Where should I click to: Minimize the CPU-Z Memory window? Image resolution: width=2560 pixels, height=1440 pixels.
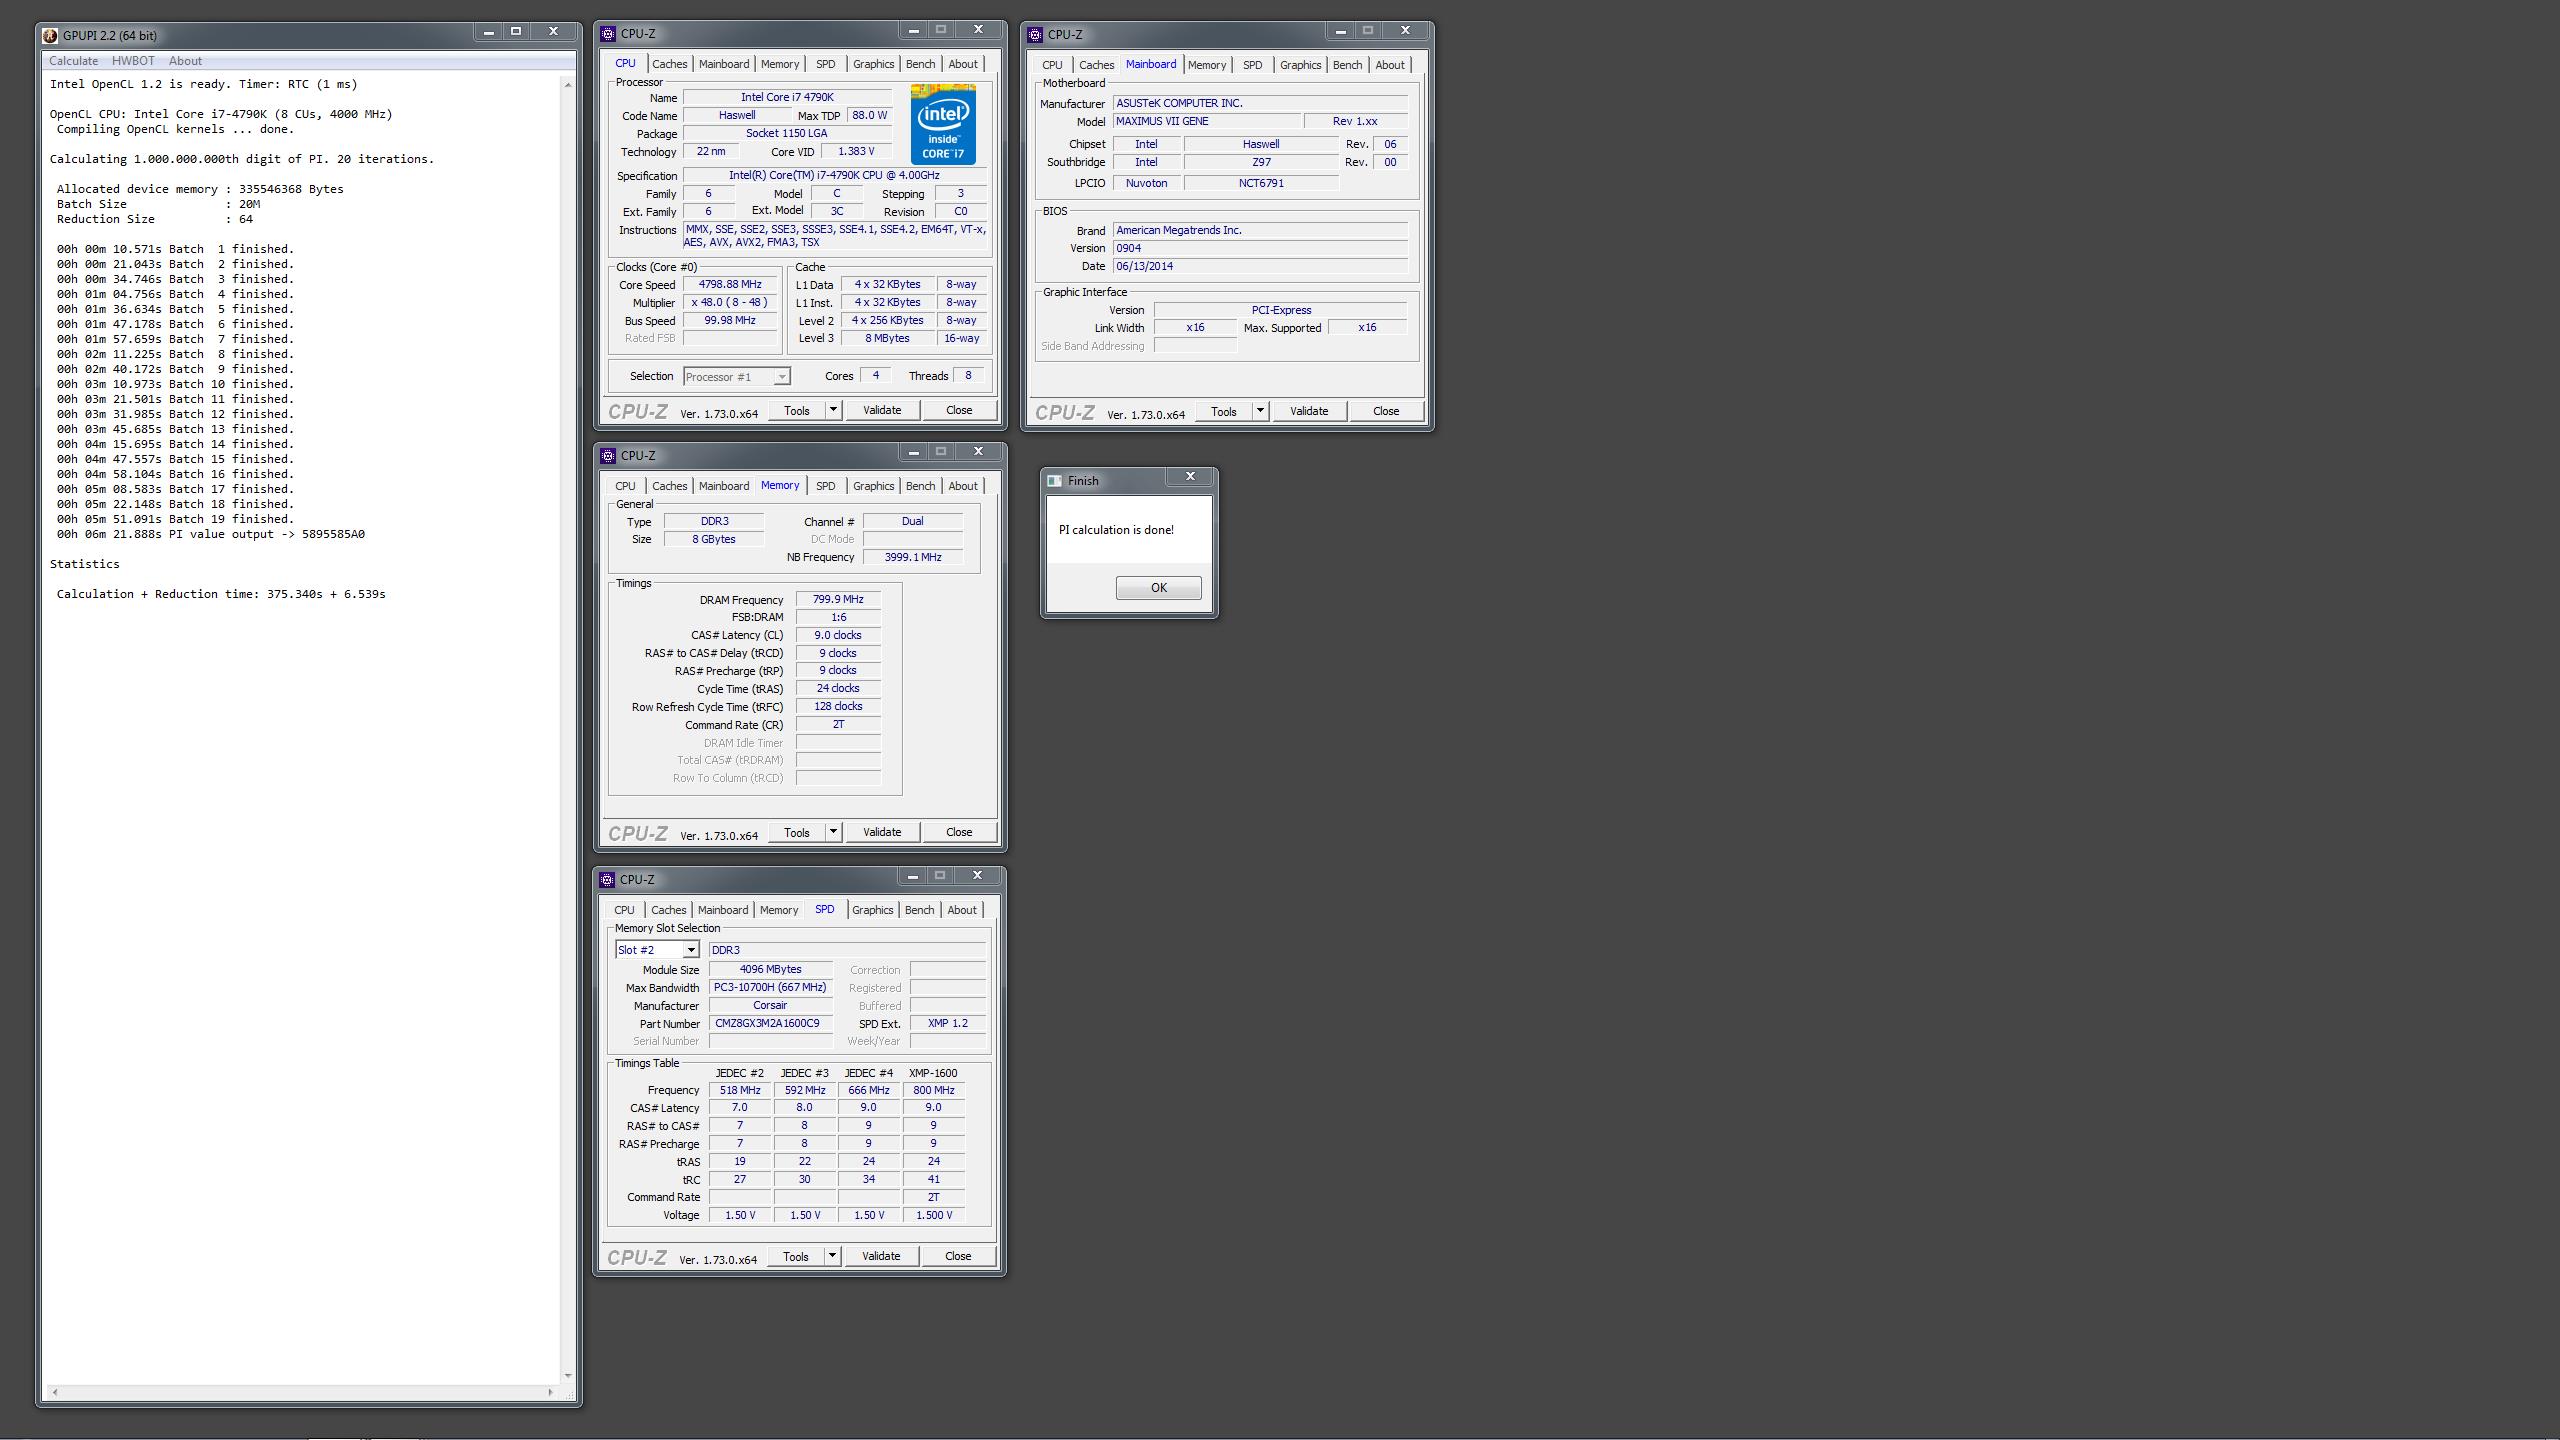pos(913,452)
